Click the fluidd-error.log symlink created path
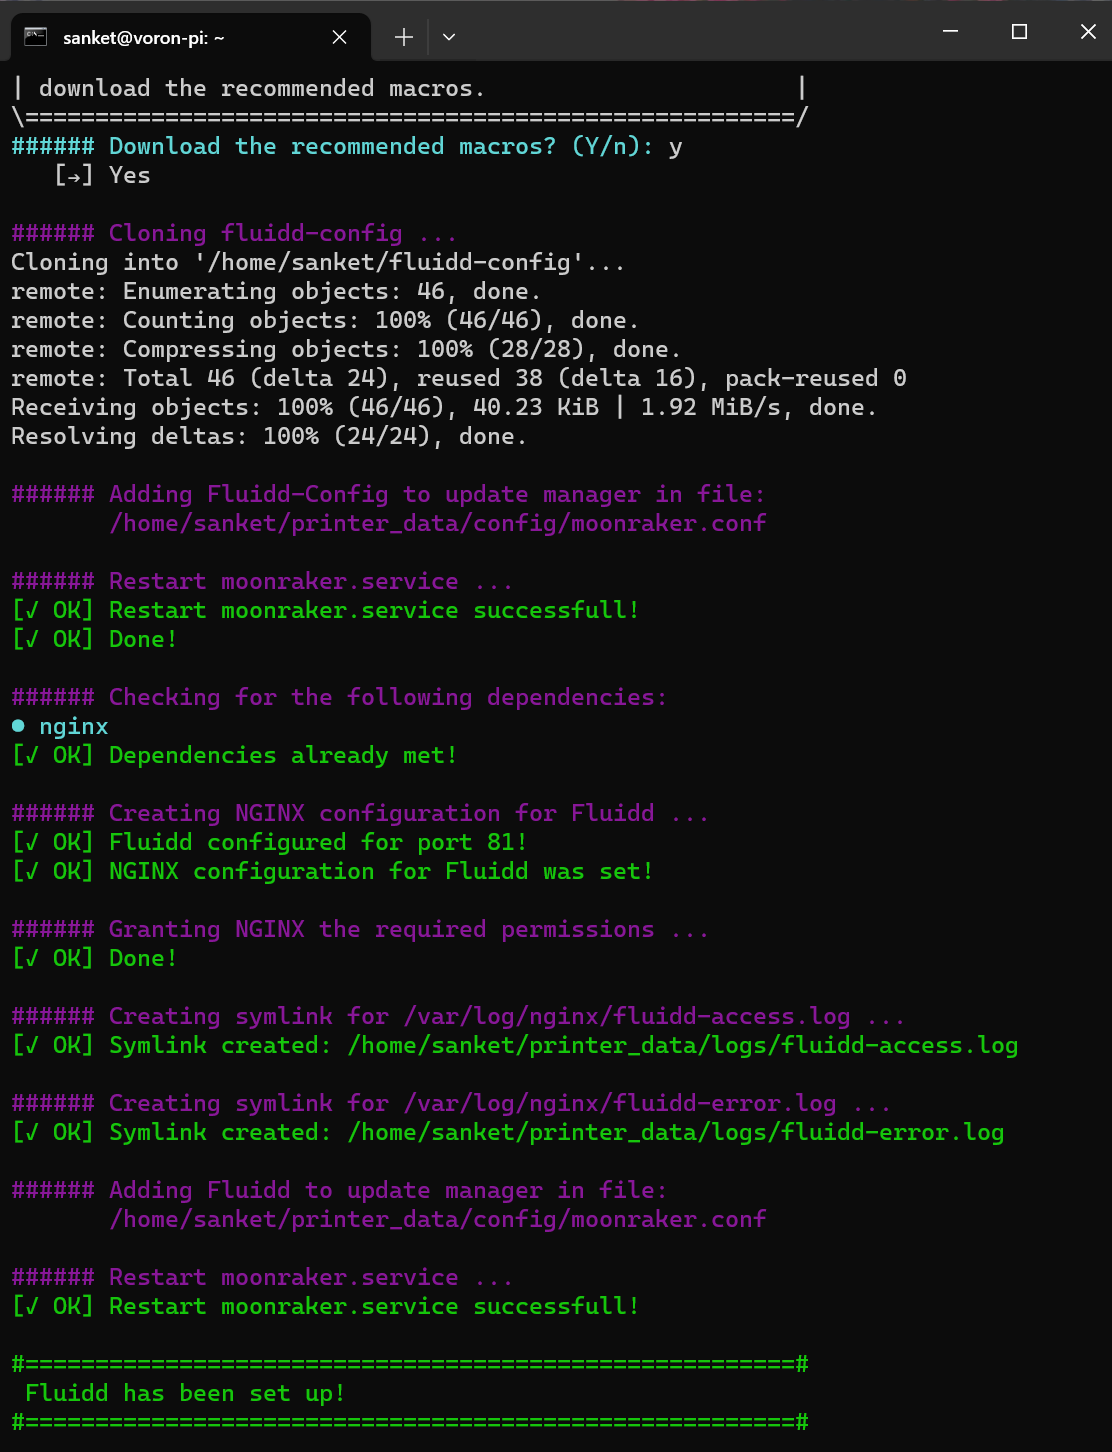 [676, 1132]
